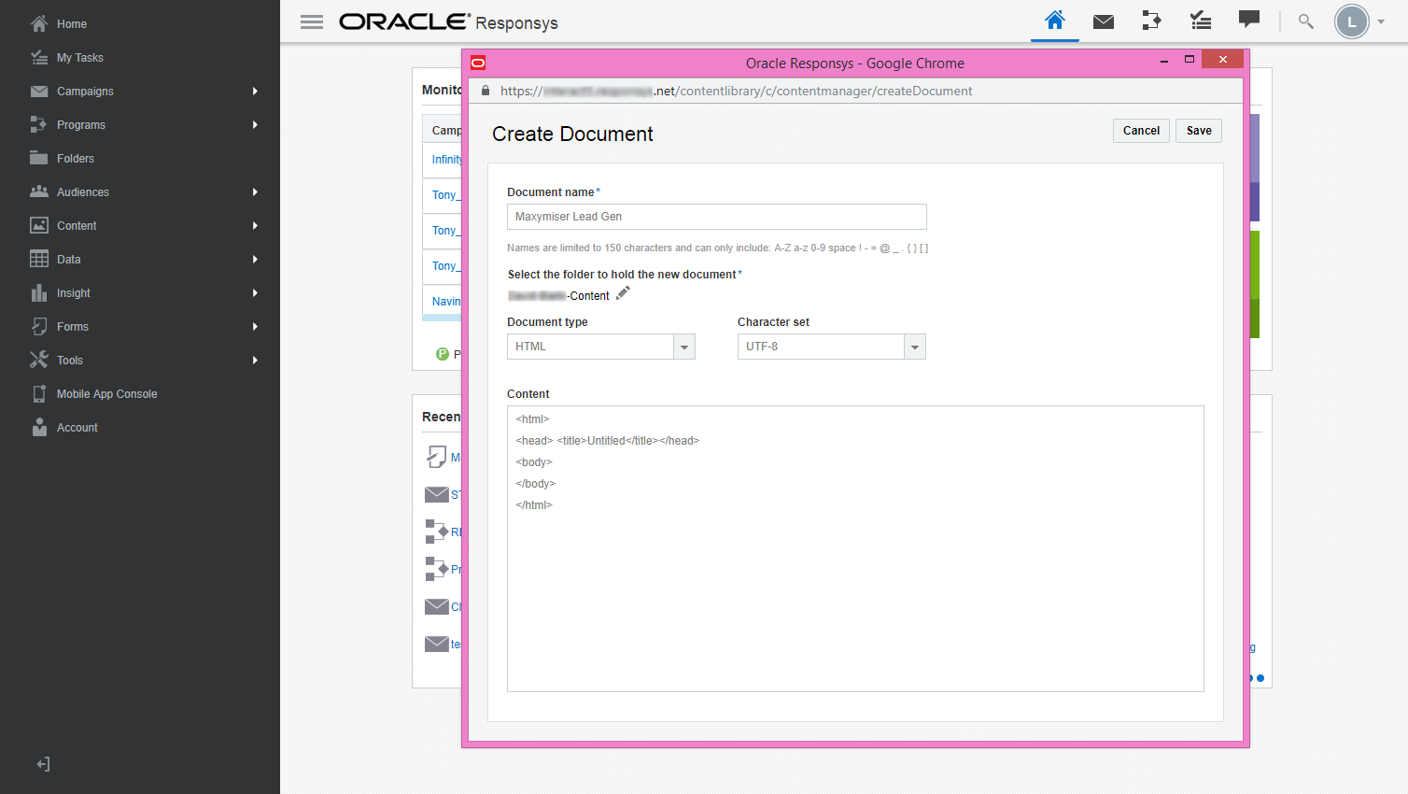Open Programs via top bar workflow icon
Viewport: 1408px width, 794px height.
(x=1152, y=20)
